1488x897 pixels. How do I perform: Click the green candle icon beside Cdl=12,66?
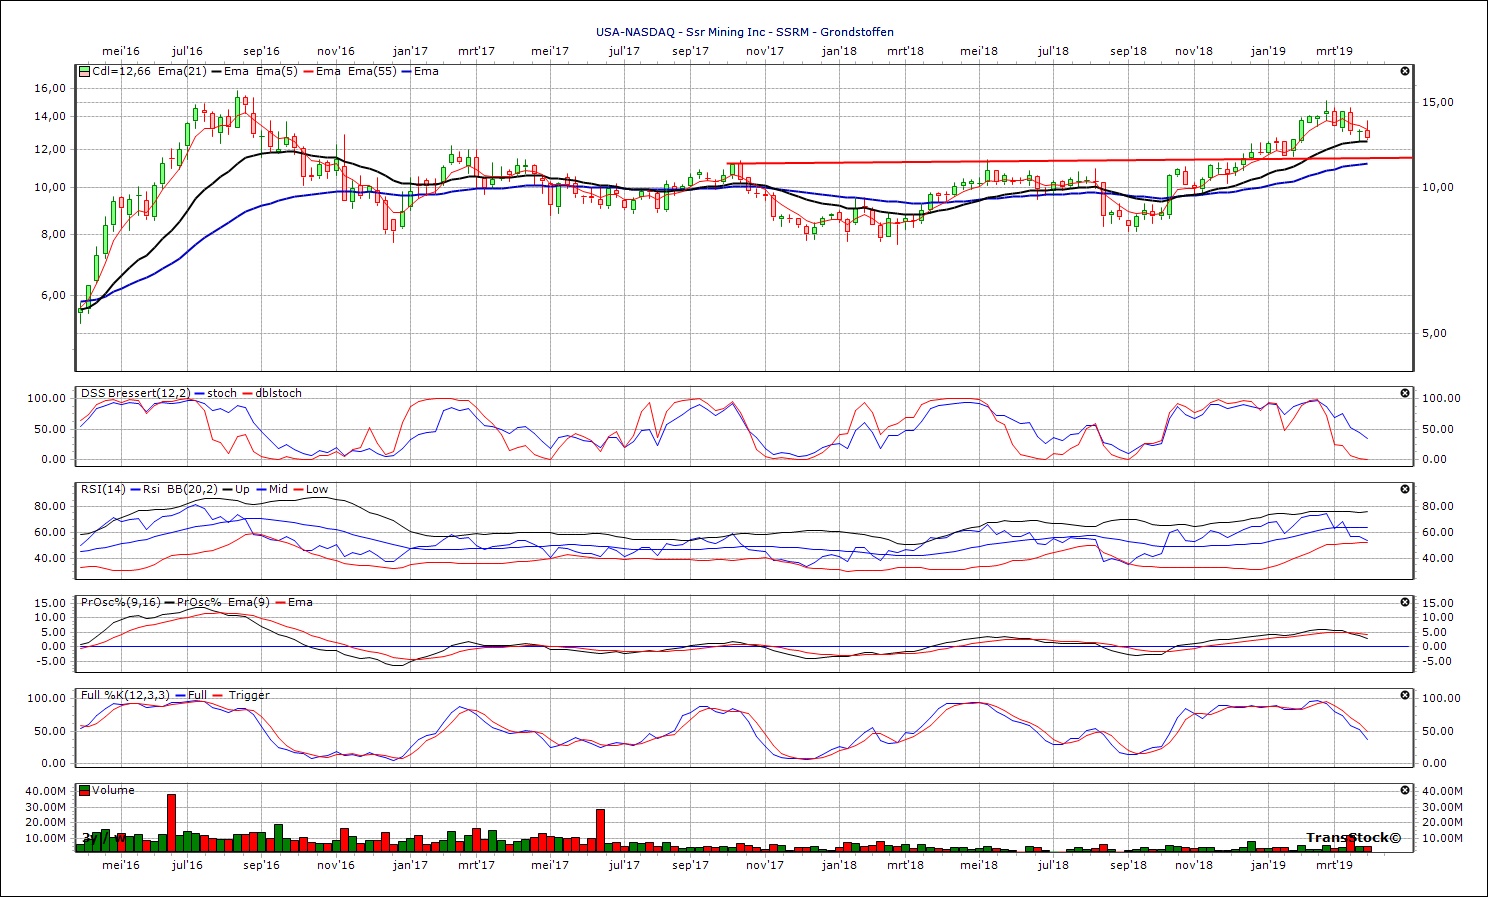[85, 71]
